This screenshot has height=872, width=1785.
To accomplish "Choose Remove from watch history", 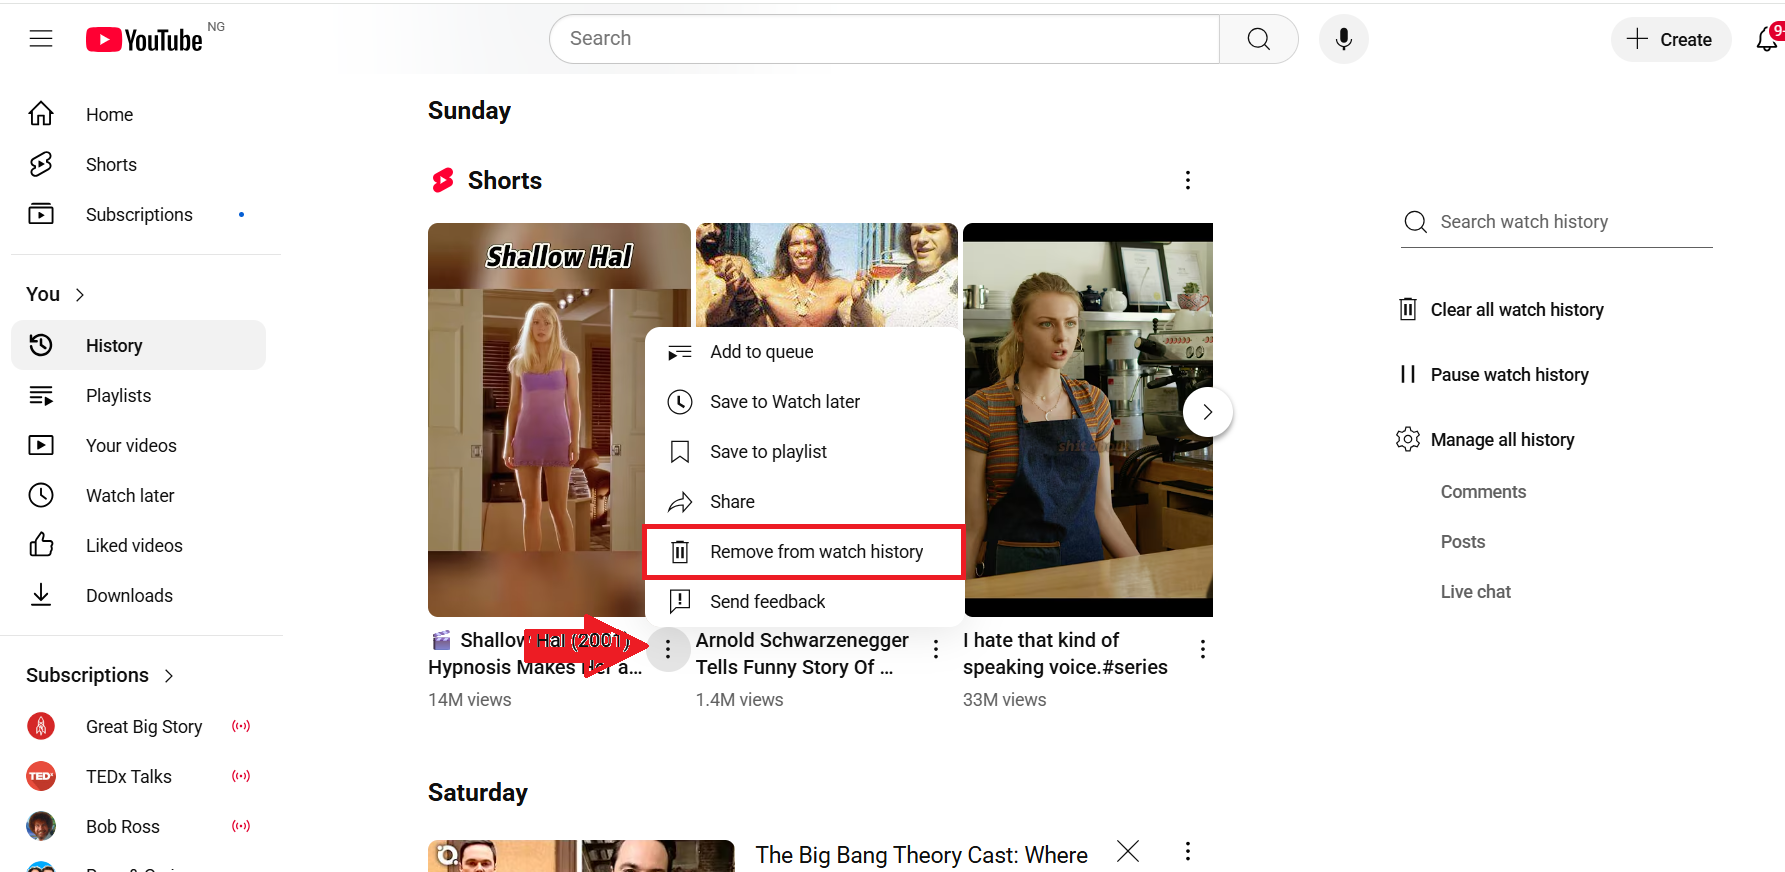I will click(804, 552).
